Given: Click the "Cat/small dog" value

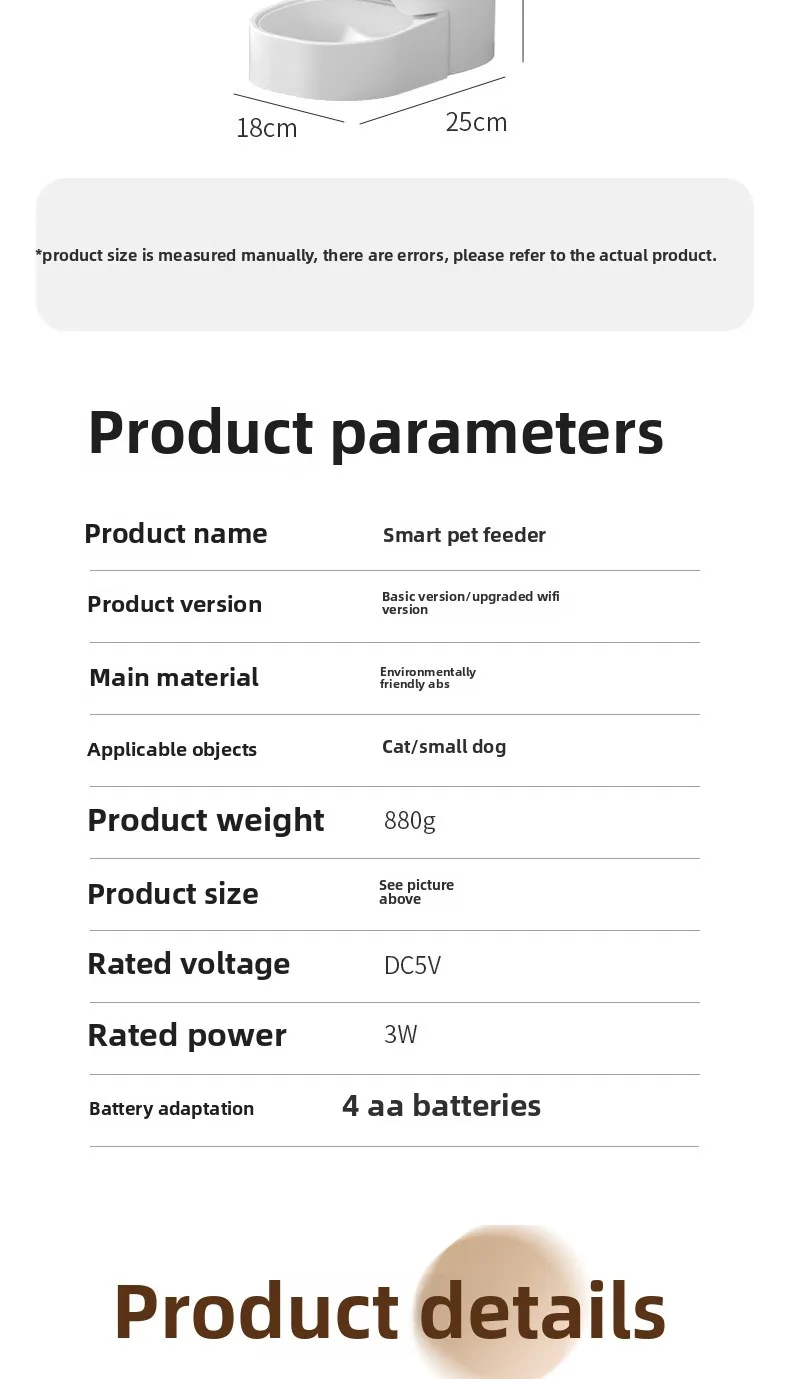Looking at the screenshot, I should (444, 747).
